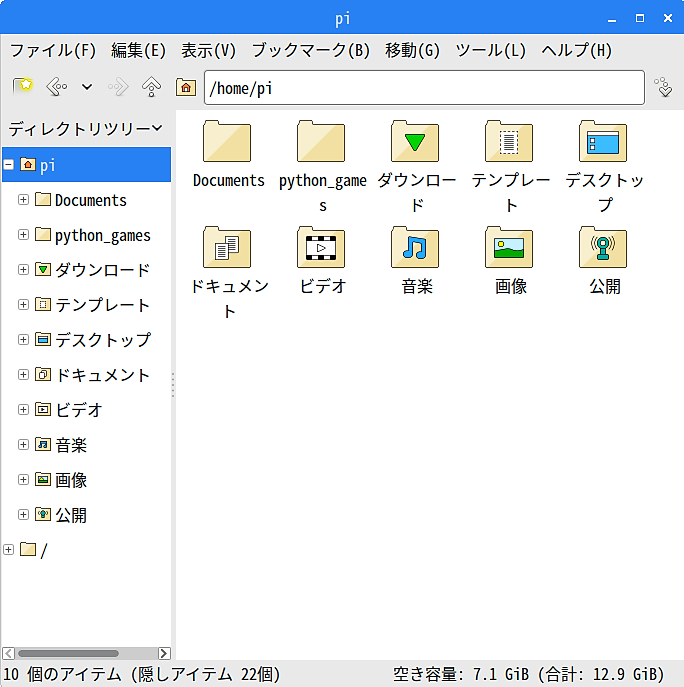Open the 表示(V) menu
The width and height of the screenshot is (684, 687).
pos(209,50)
